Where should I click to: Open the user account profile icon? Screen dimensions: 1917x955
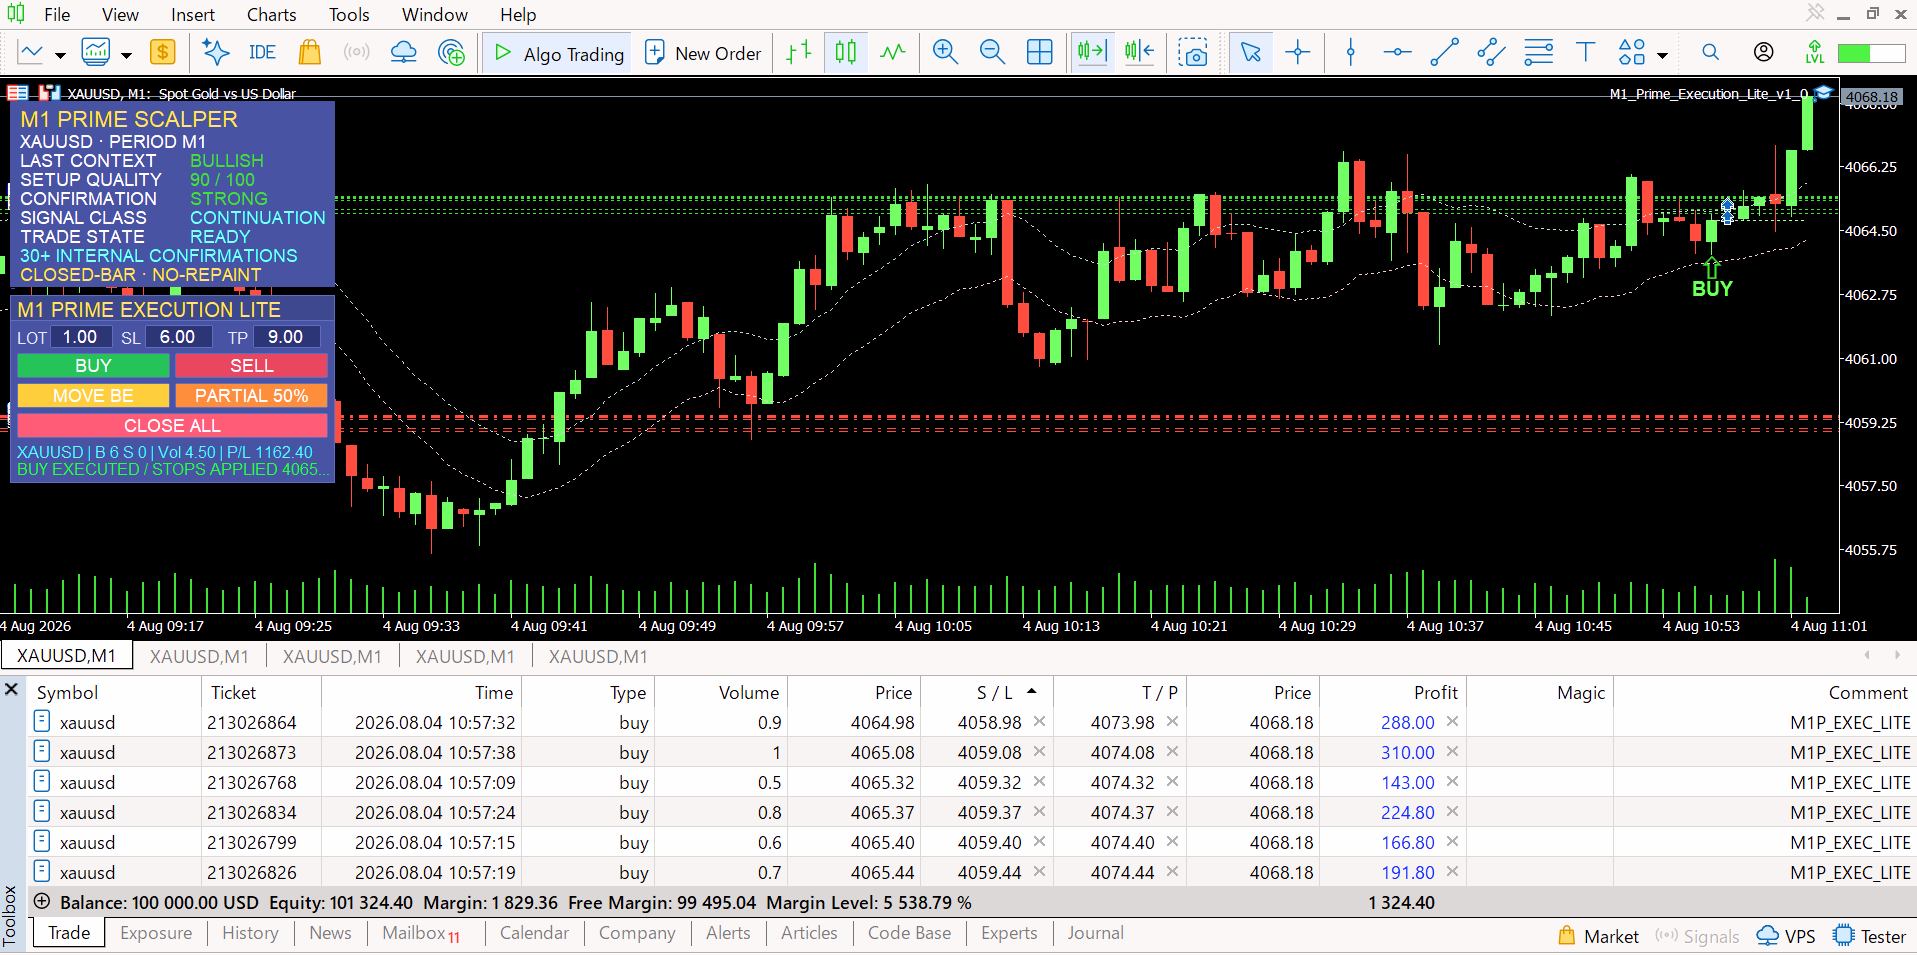pos(1764,53)
